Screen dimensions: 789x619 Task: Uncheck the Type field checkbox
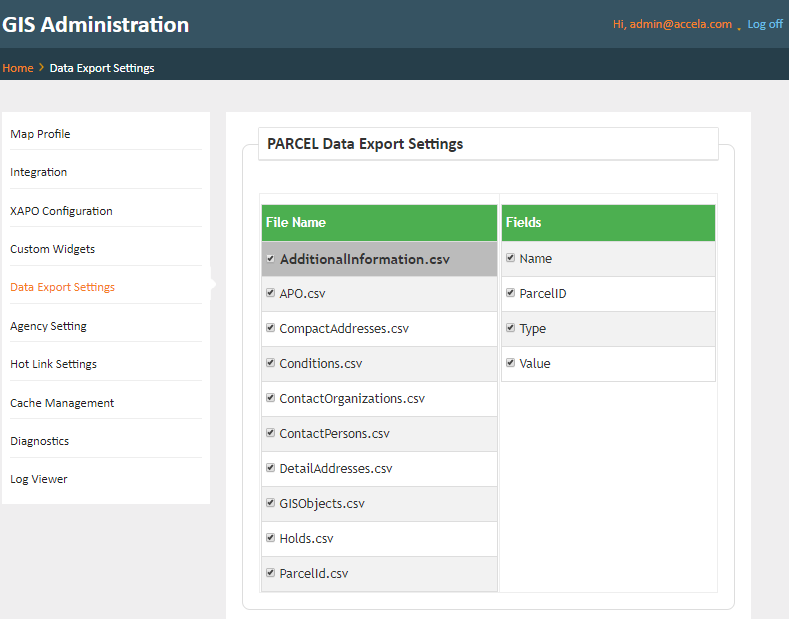[511, 328]
